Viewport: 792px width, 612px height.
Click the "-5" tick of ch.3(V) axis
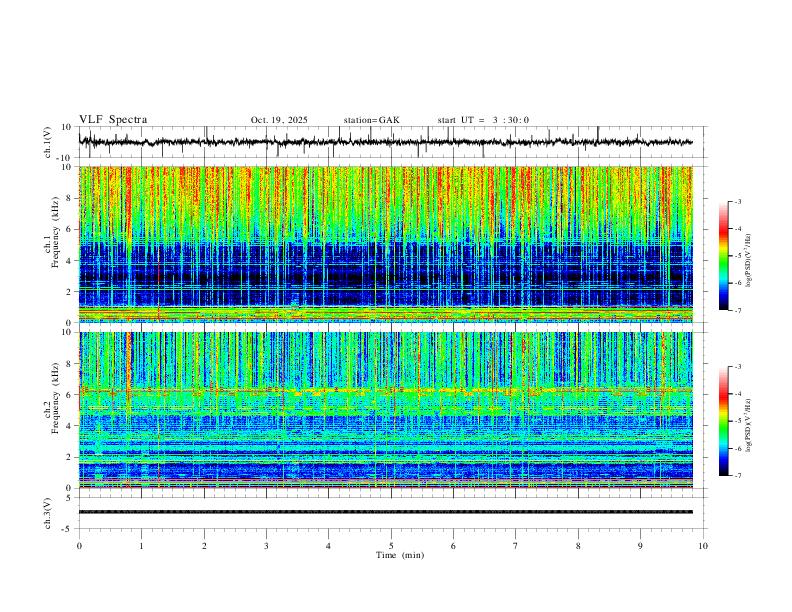68,529
